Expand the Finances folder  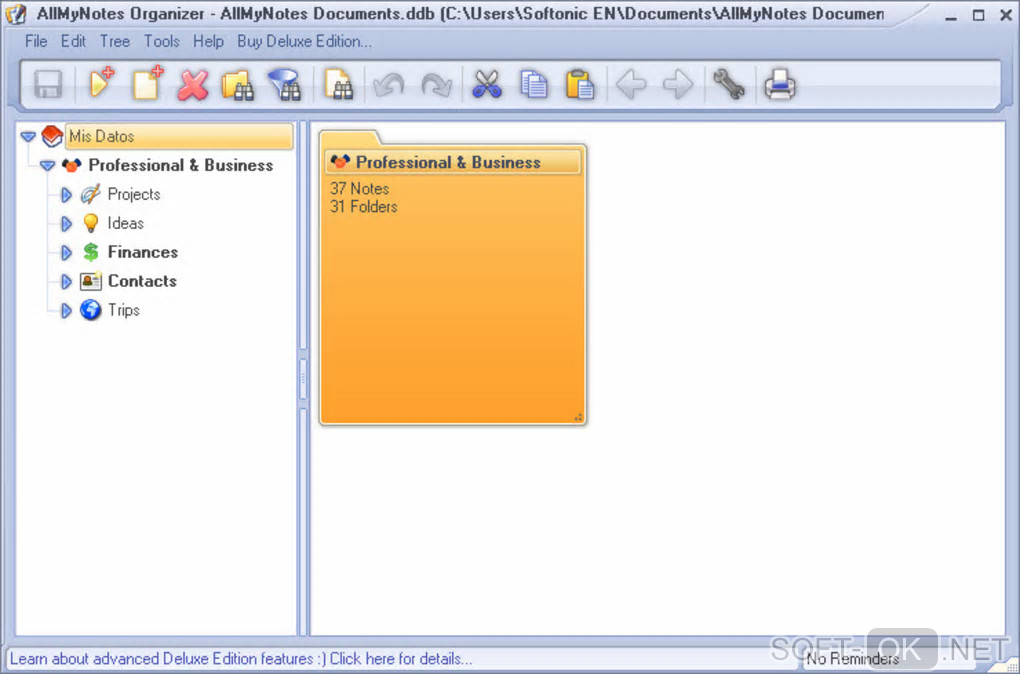(66, 252)
